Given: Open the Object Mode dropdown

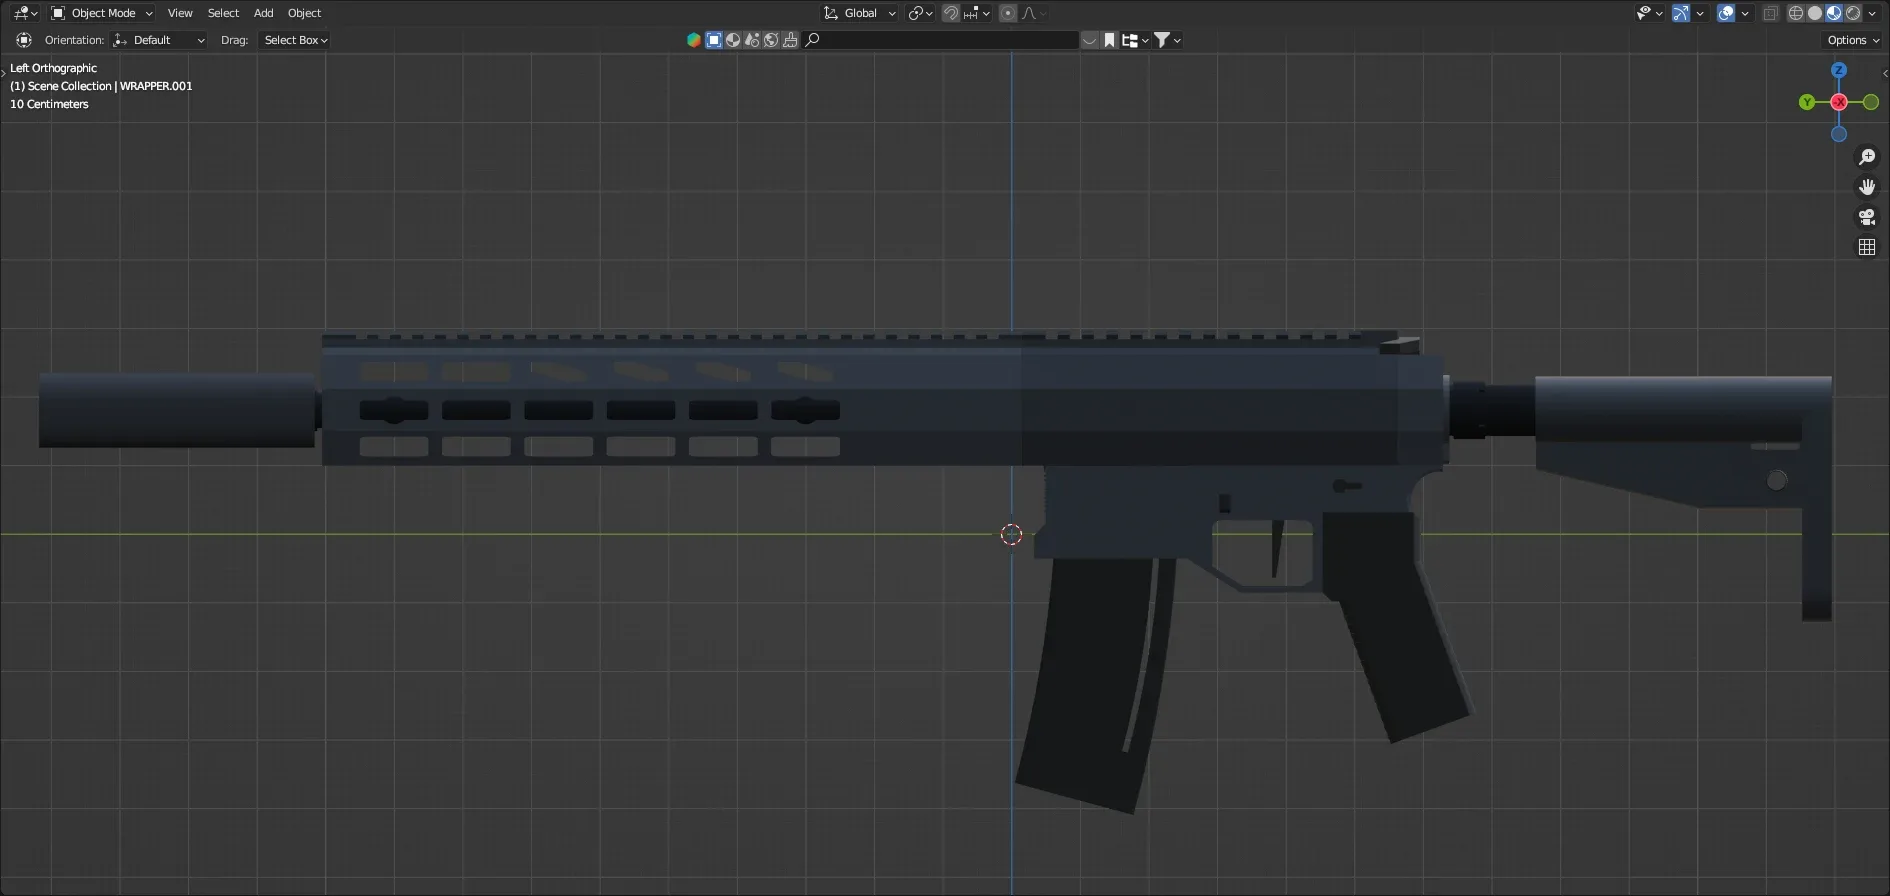Looking at the screenshot, I should [x=102, y=13].
